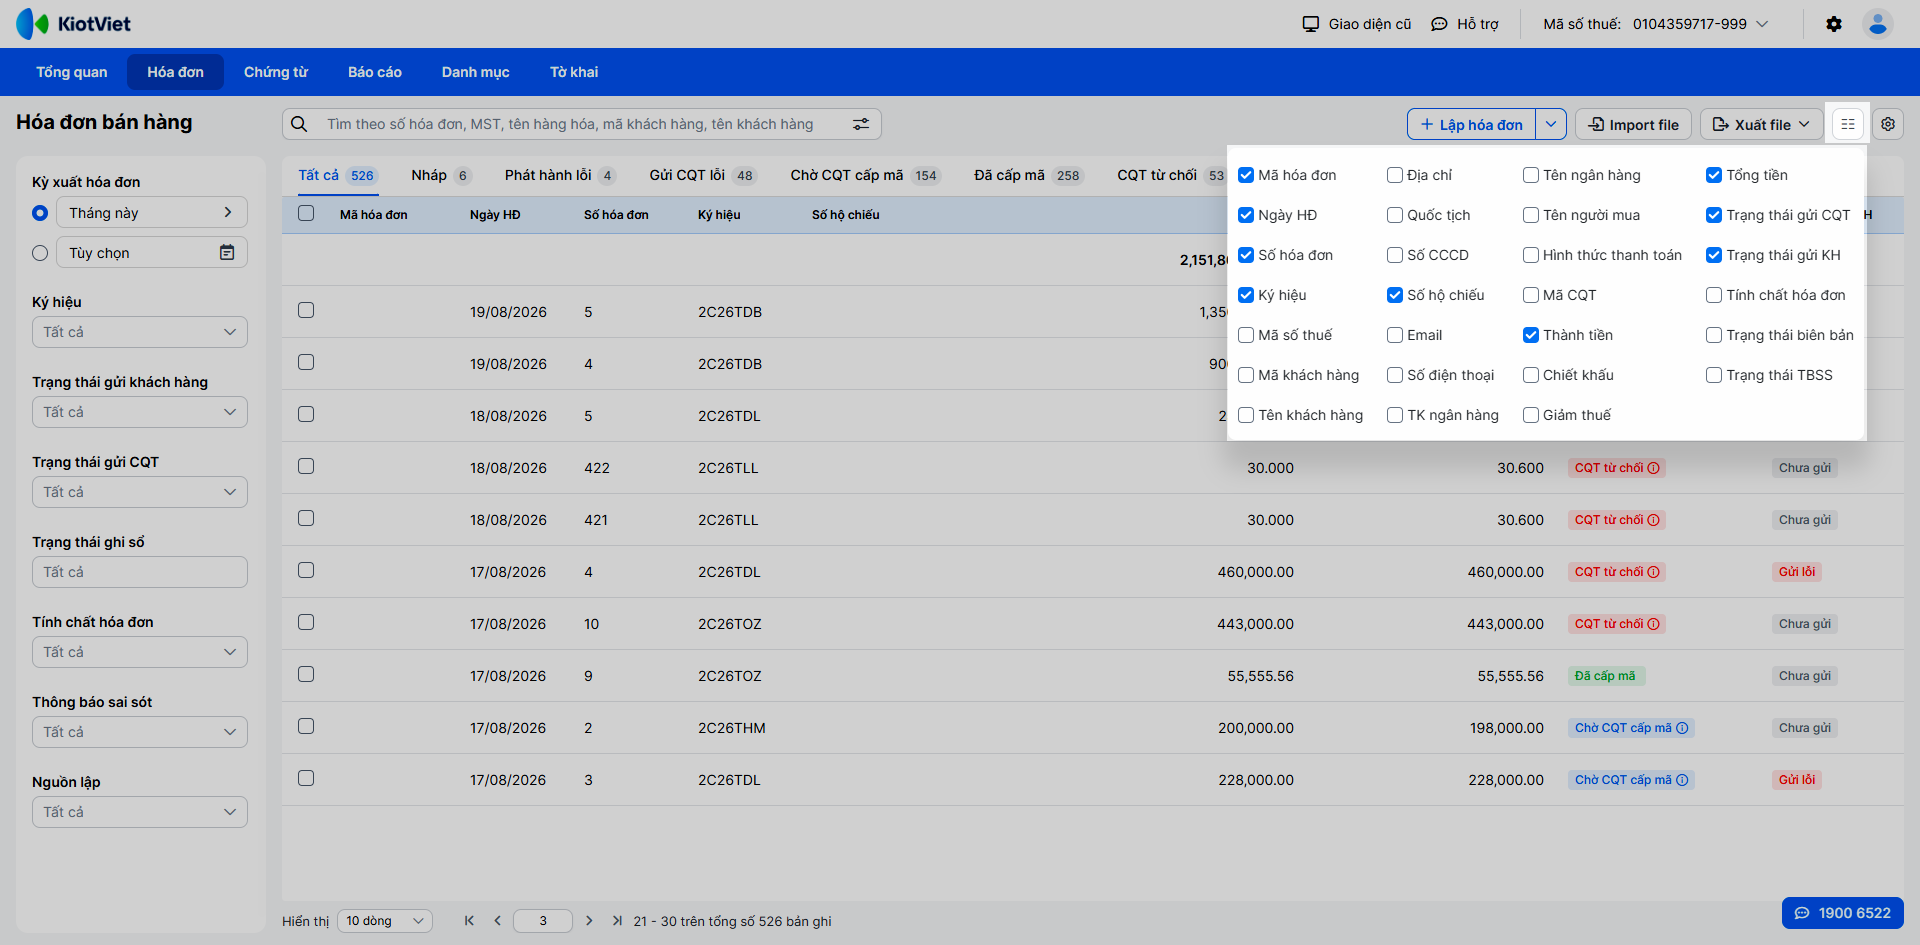
Task: Enable Email column checkbox
Action: point(1395,335)
